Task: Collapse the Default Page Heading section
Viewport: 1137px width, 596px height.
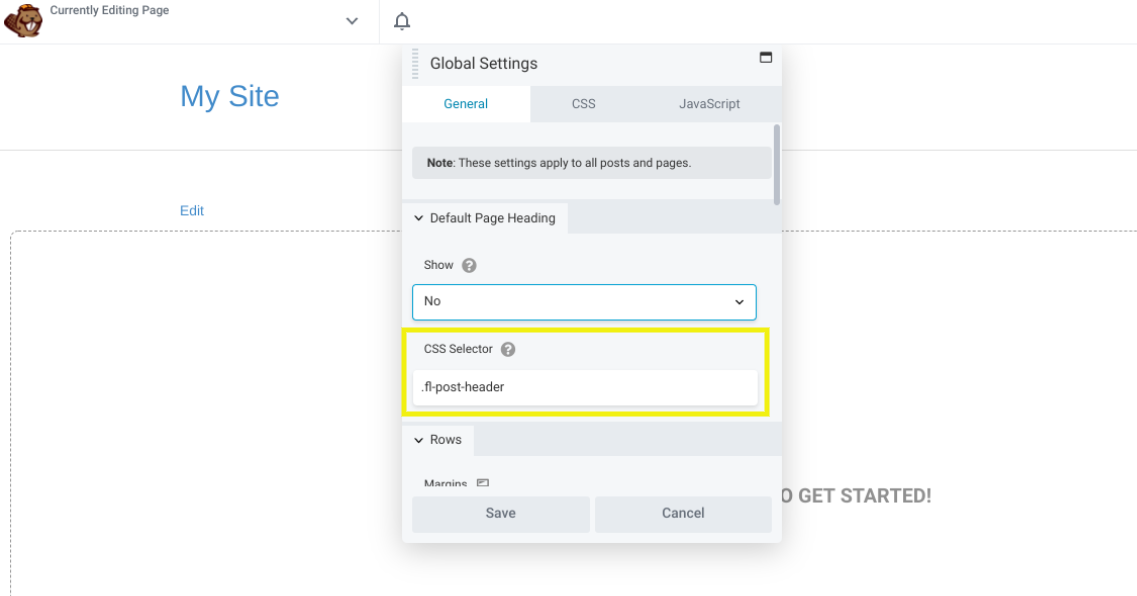Action: coord(419,218)
